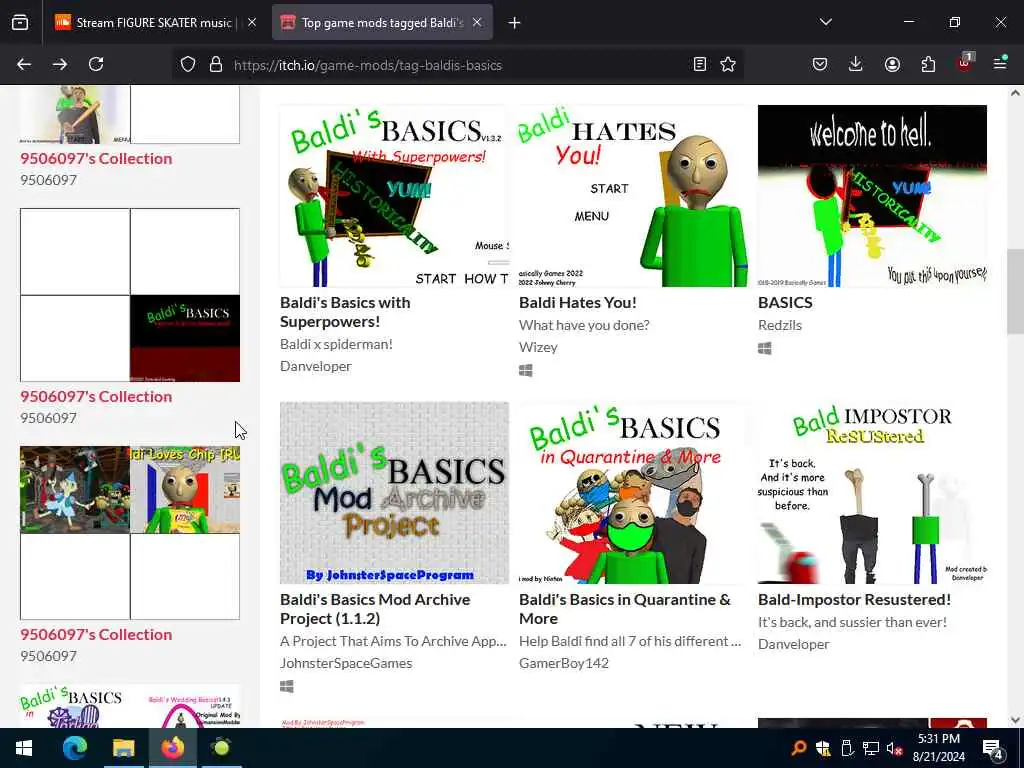Open Baldi Hates You thumbnail

tap(633, 196)
